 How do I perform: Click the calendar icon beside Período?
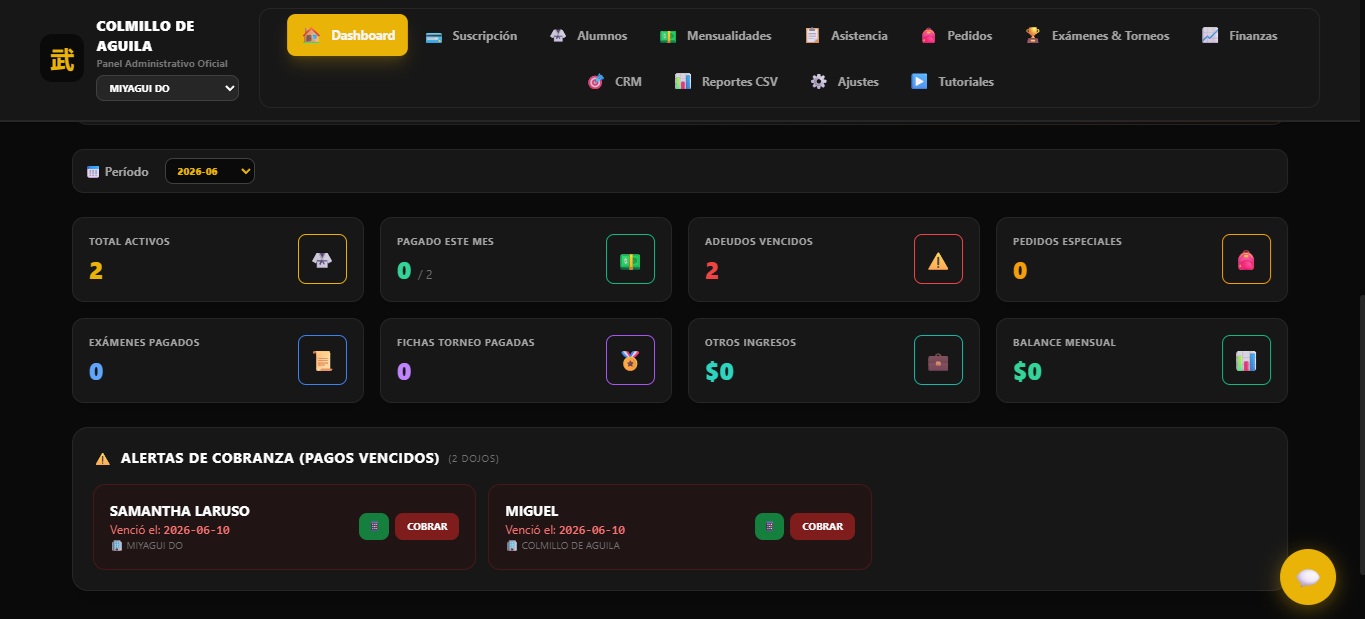[x=93, y=172]
